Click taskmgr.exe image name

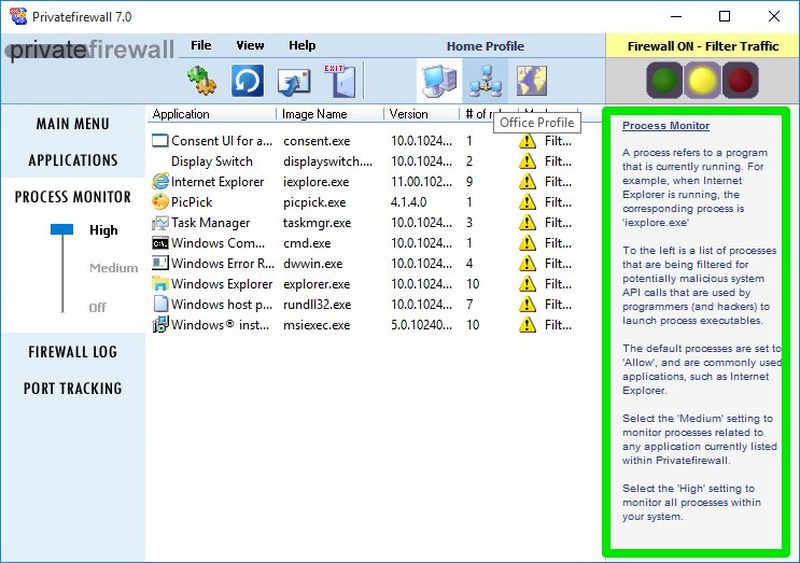(317, 223)
